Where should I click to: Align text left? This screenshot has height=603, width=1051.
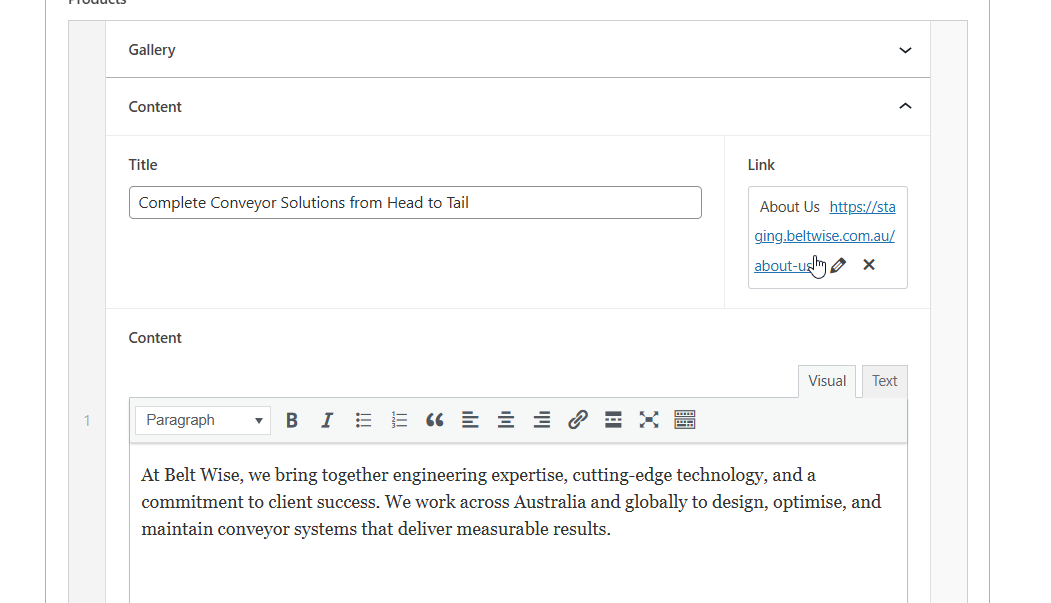[x=470, y=420]
